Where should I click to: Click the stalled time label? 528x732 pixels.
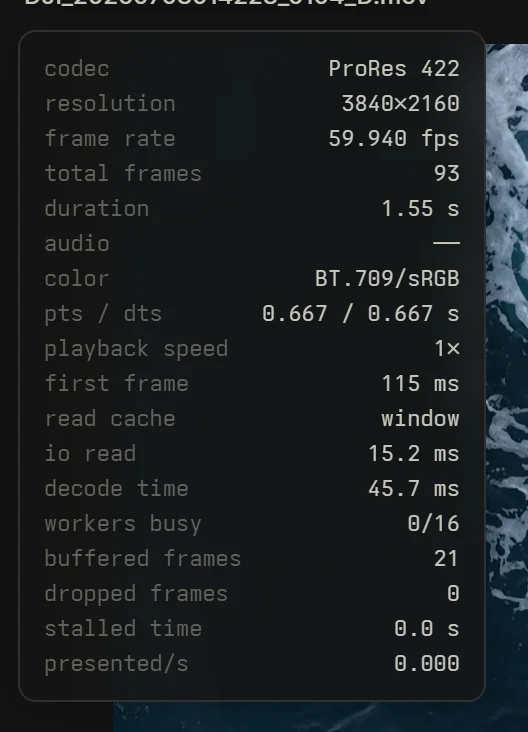[x=123, y=629]
